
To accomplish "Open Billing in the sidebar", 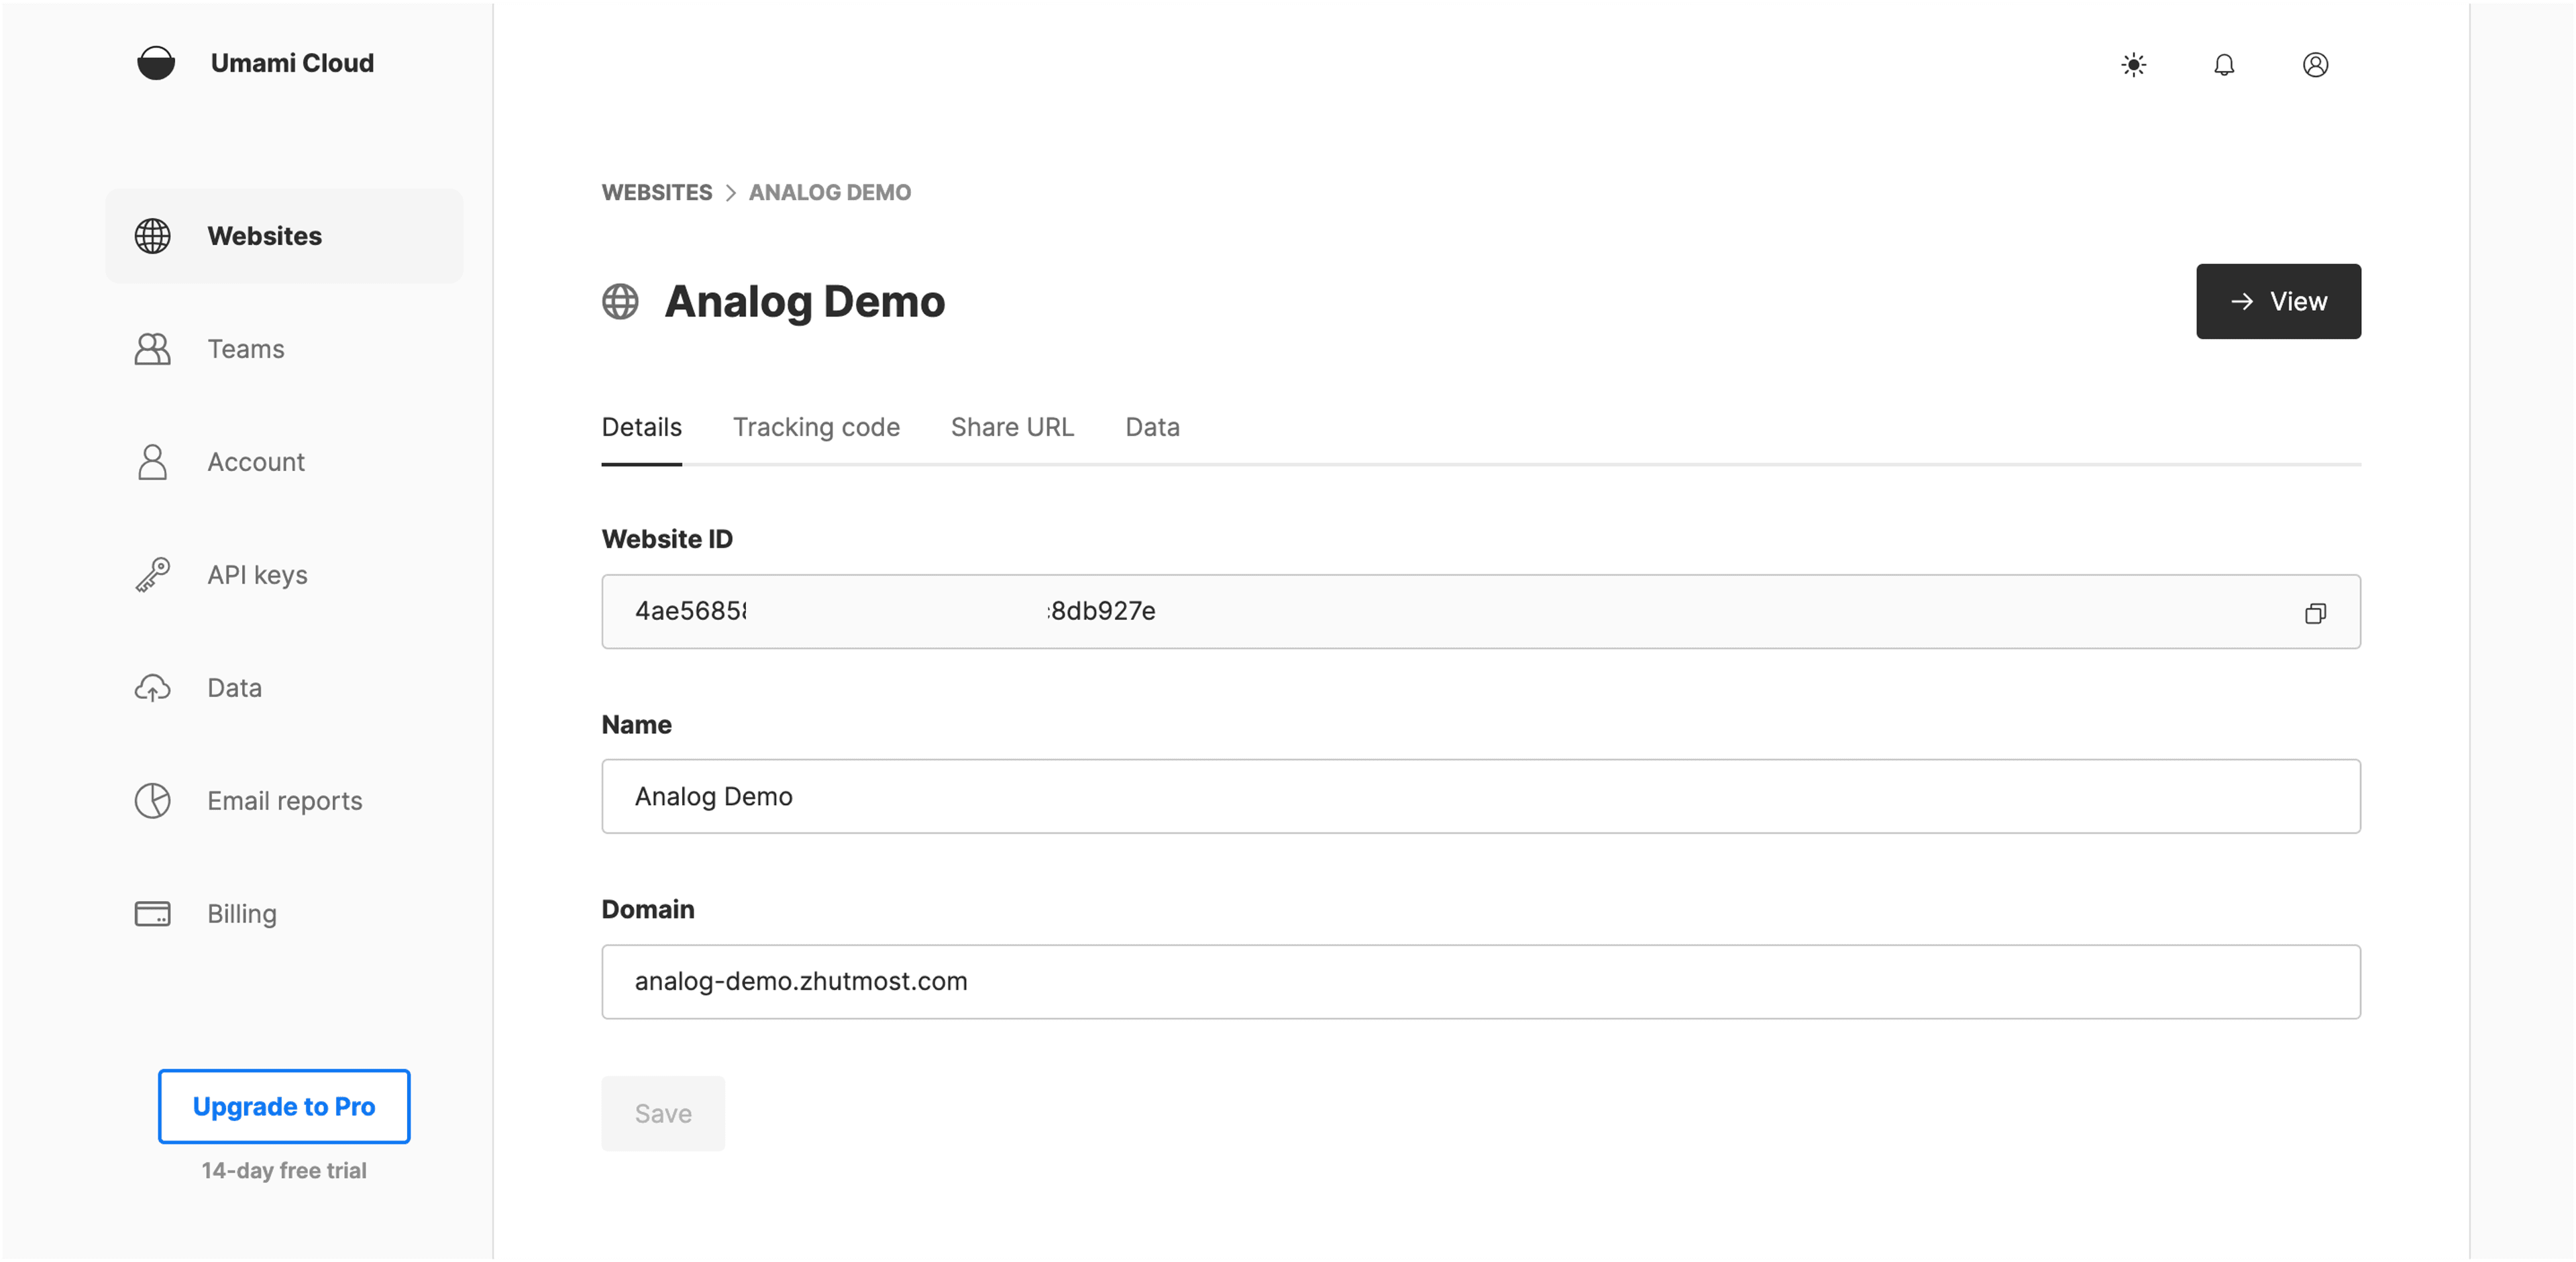I will [241, 914].
